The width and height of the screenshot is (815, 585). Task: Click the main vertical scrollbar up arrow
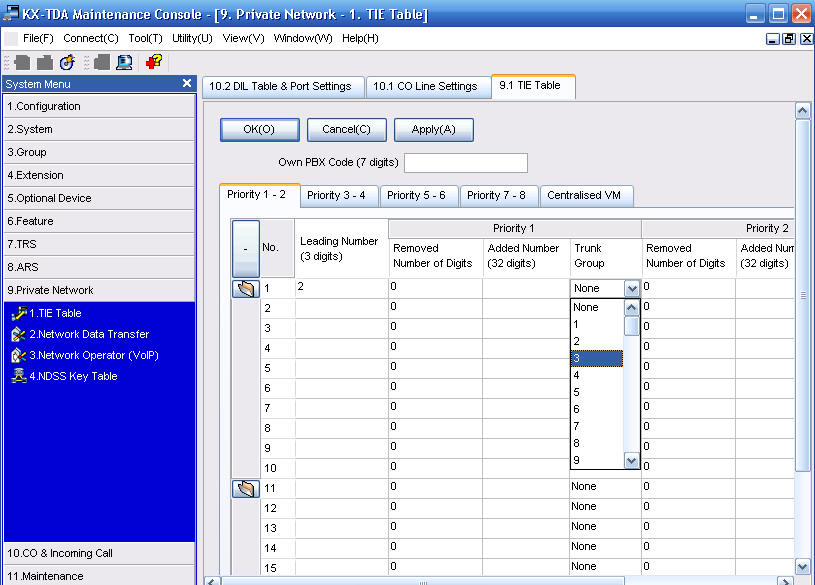[x=803, y=110]
